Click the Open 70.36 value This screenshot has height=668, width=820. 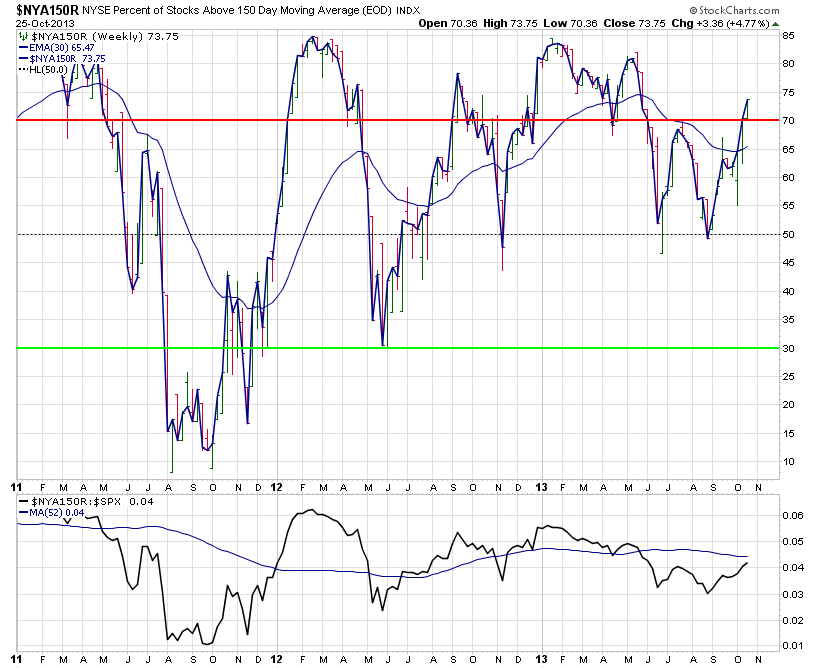point(448,23)
